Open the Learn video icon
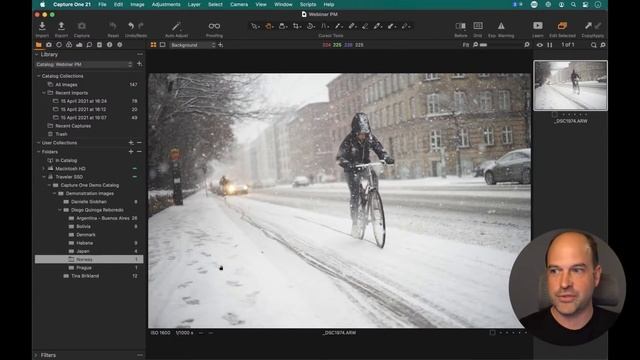The width and height of the screenshot is (640, 360). click(x=538, y=26)
